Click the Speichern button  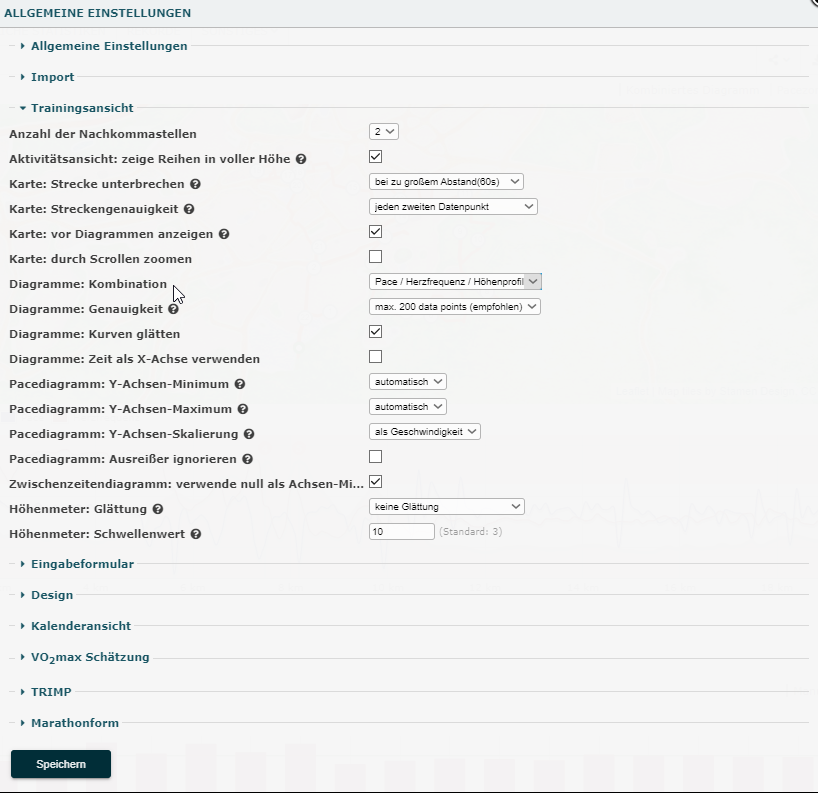pyautogui.click(x=61, y=764)
